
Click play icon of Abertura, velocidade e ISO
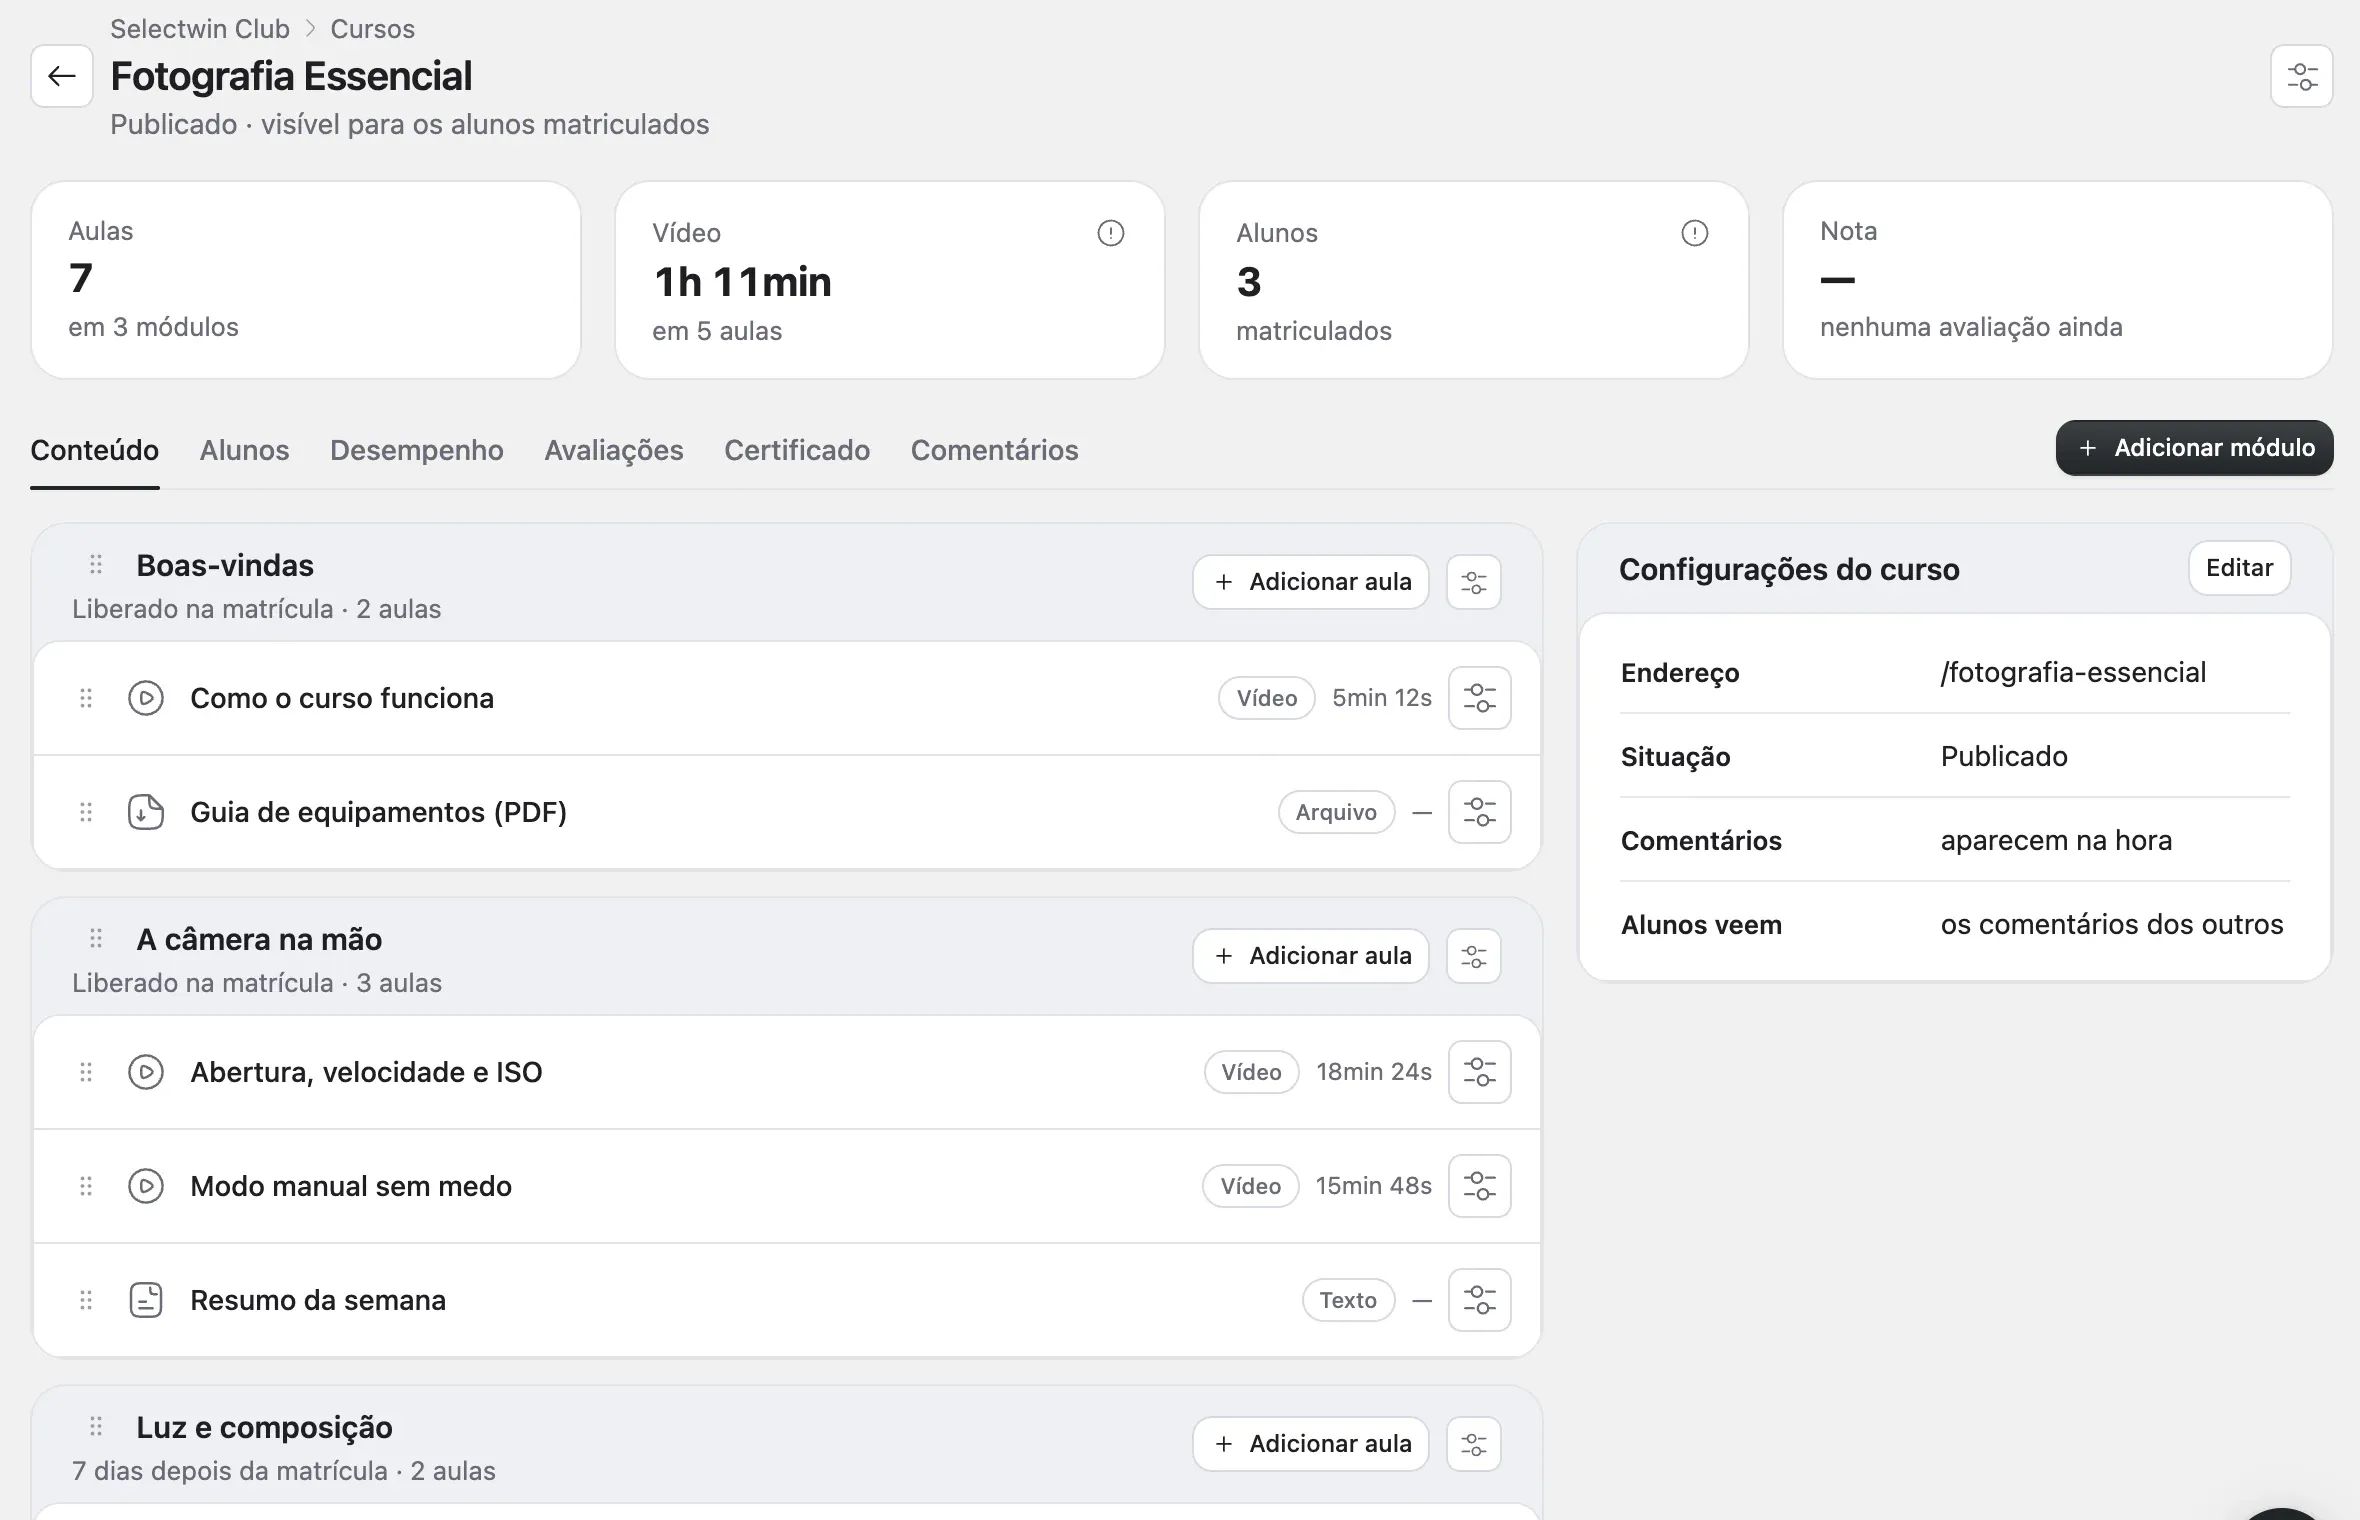point(146,1072)
